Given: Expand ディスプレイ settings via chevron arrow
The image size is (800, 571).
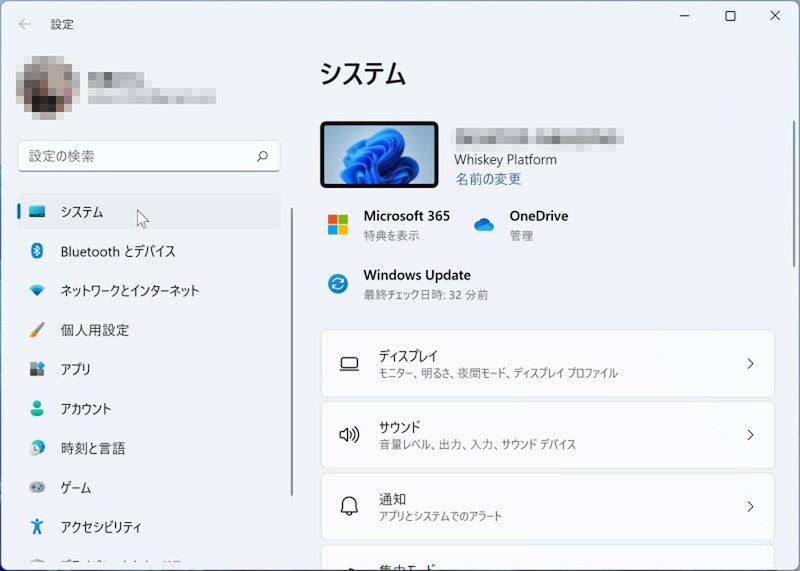Looking at the screenshot, I should 750,364.
